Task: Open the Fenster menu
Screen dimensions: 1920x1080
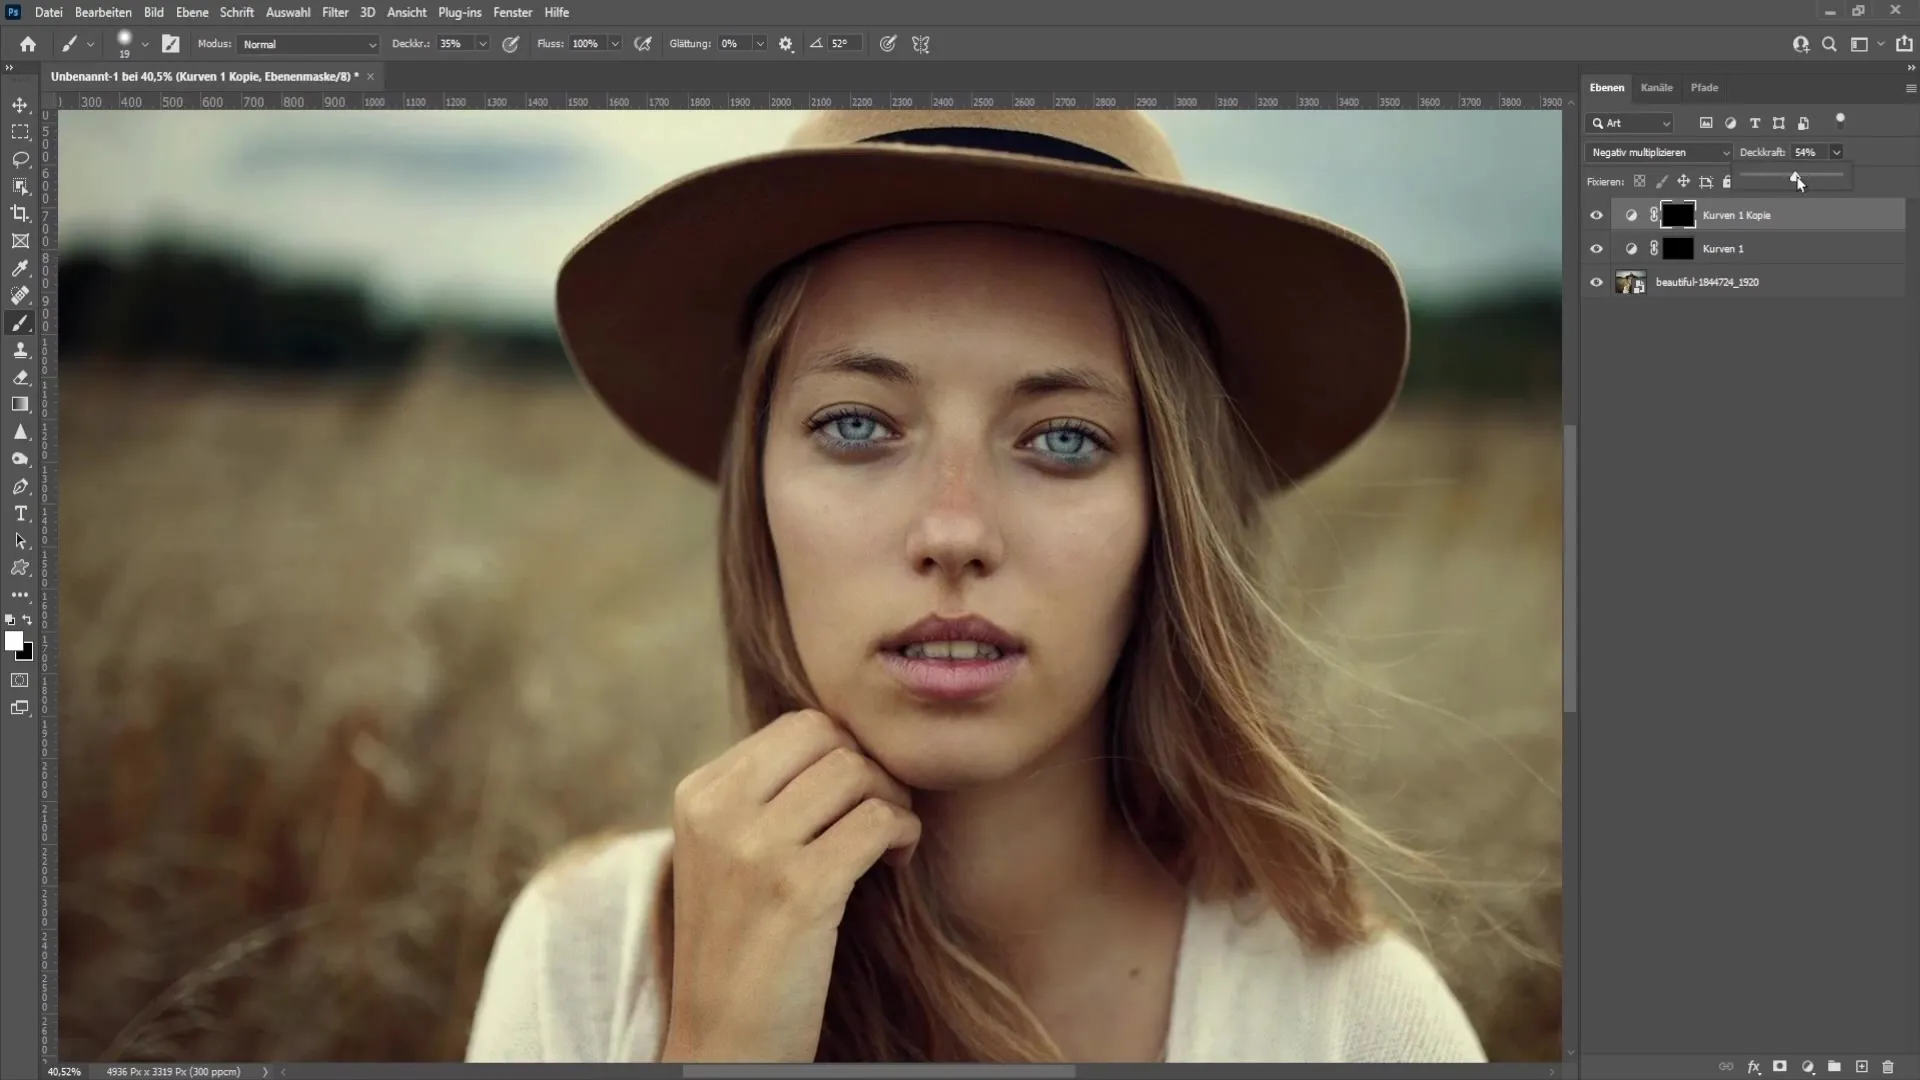Action: (512, 12)
